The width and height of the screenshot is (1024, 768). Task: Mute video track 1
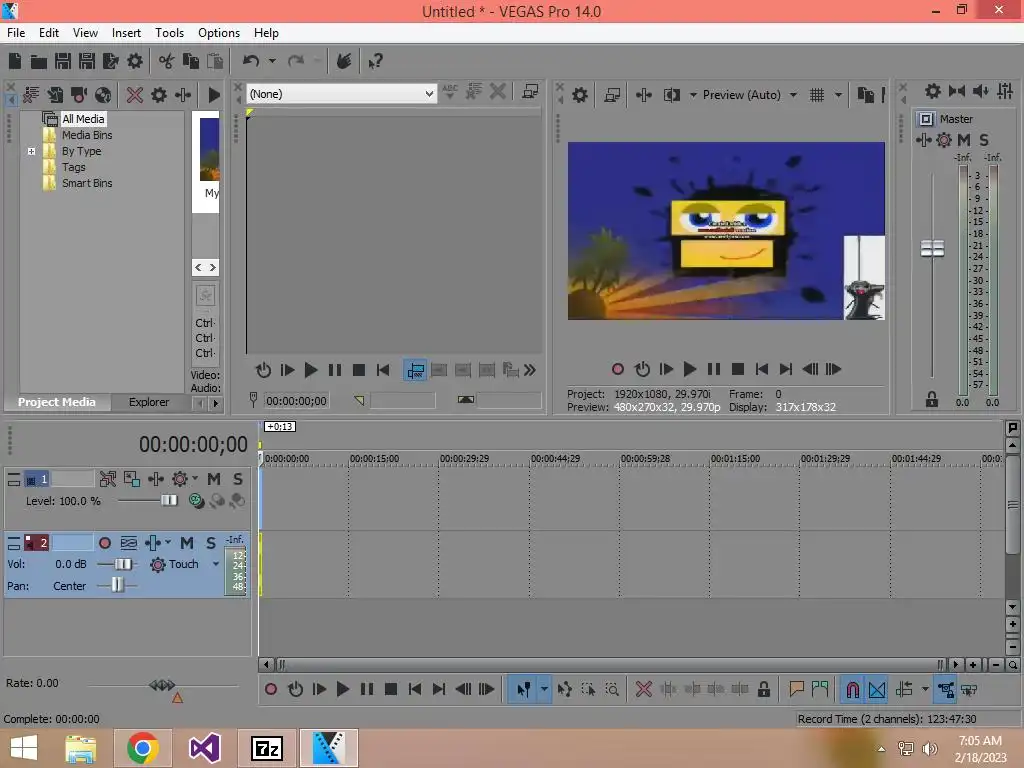[x=214, y=479]
